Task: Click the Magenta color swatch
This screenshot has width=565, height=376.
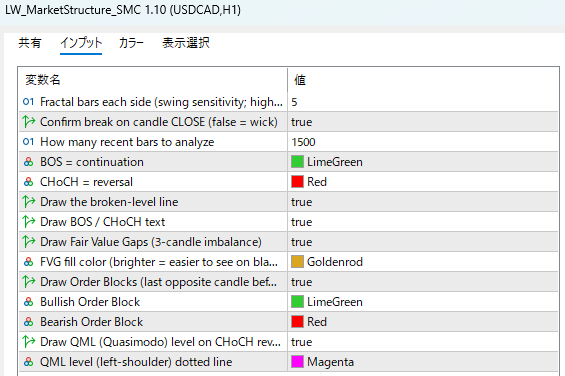Action: pyautogui.click(x=297, y=362)
